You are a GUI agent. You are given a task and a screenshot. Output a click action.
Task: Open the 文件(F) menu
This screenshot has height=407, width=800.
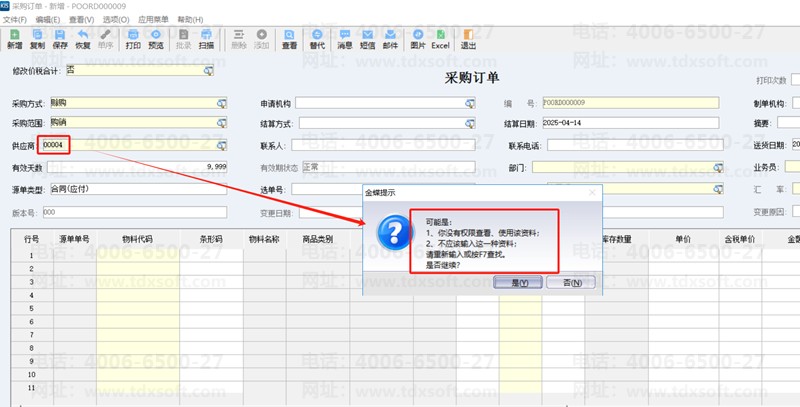(15, 19)
